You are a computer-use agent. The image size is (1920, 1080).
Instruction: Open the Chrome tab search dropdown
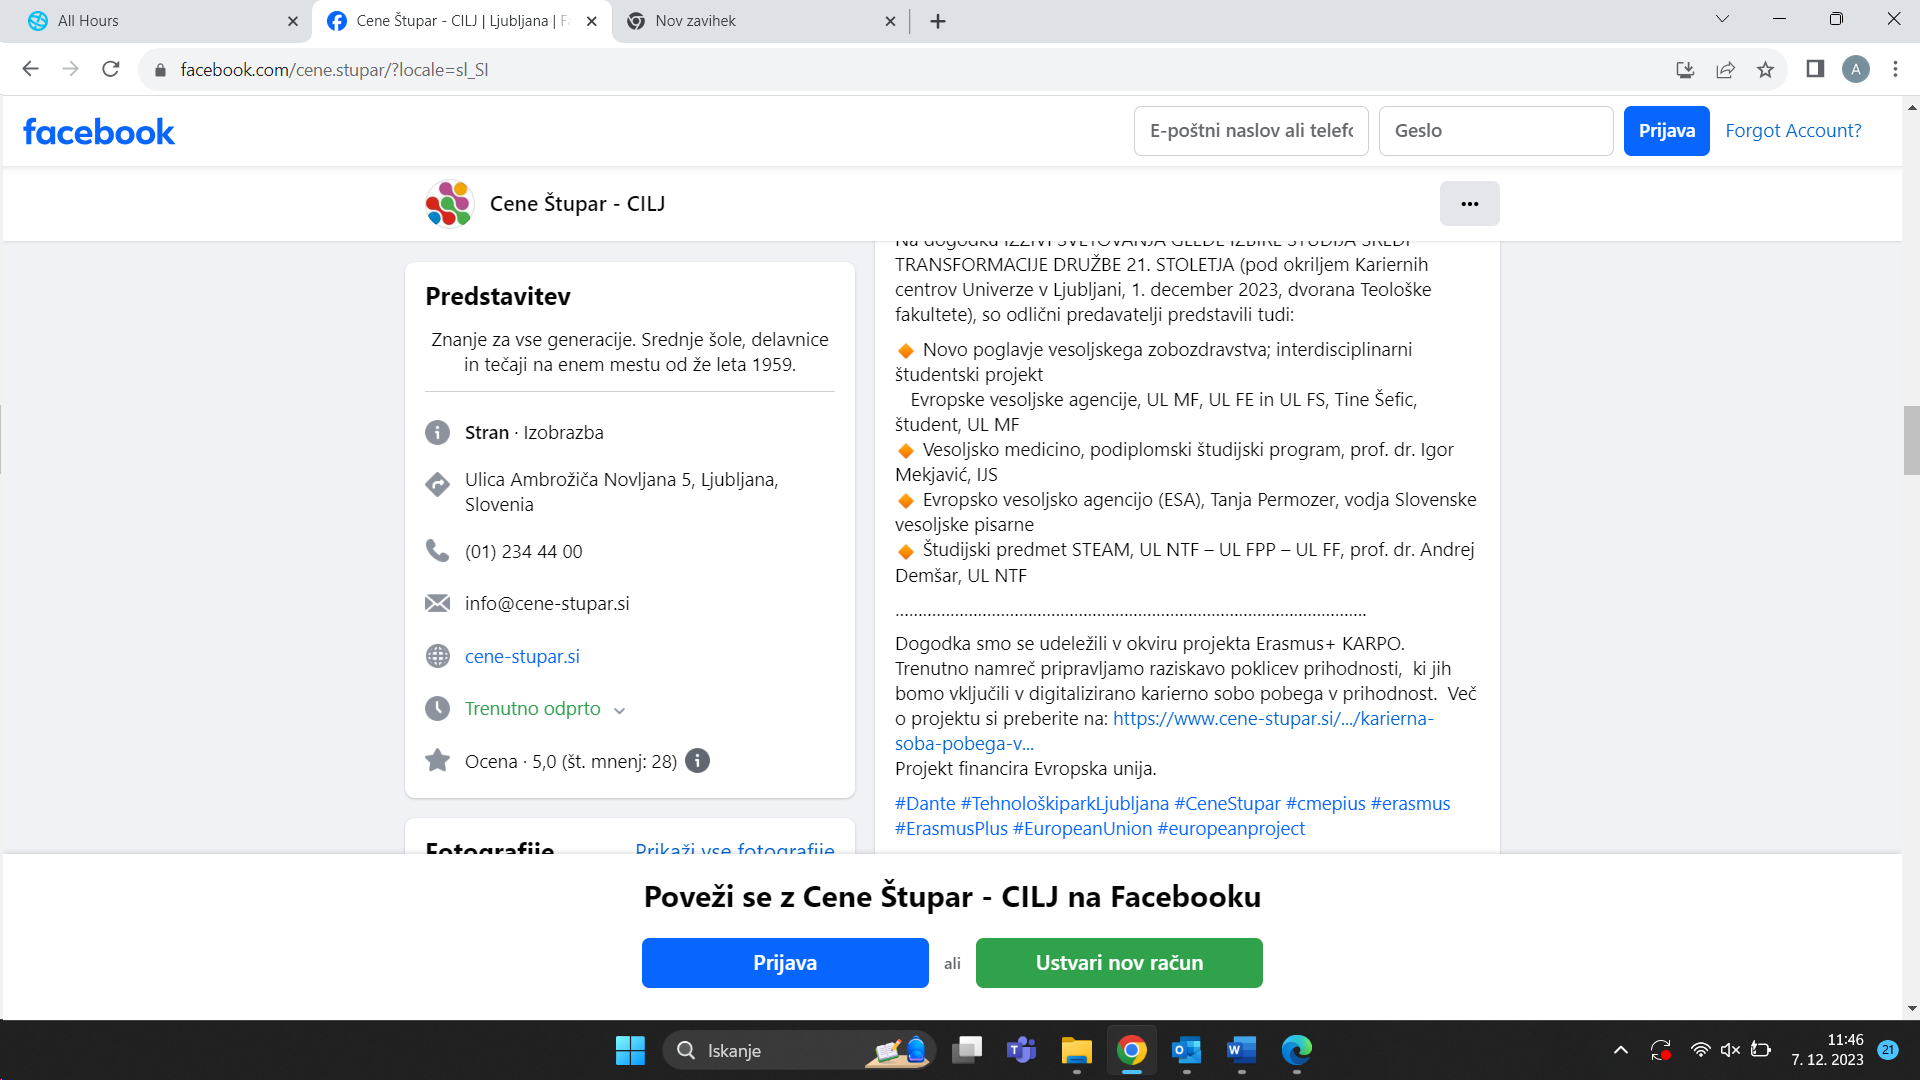[1722, 18]
